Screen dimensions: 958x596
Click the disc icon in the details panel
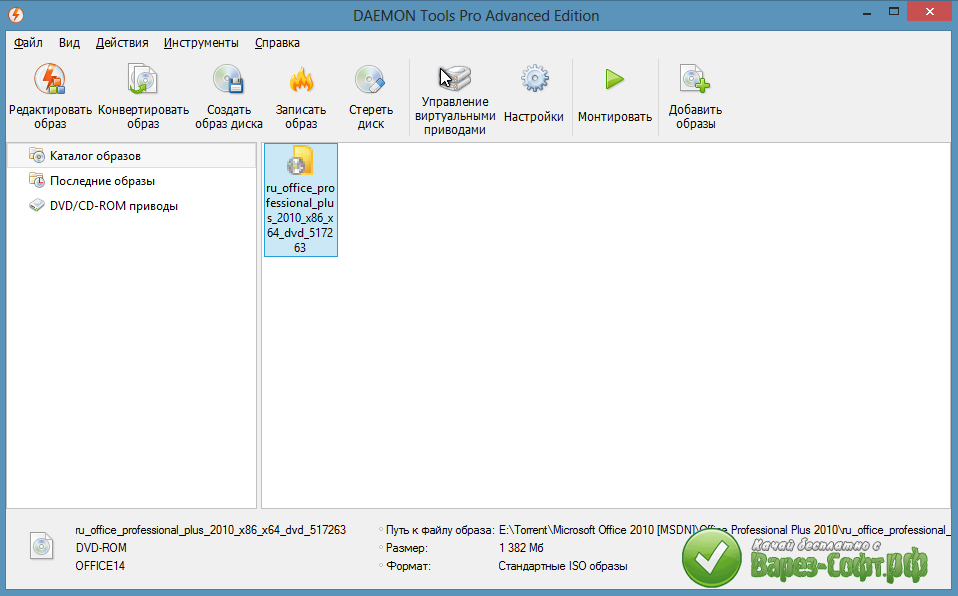pyautogui.click(x=41, y=547)
